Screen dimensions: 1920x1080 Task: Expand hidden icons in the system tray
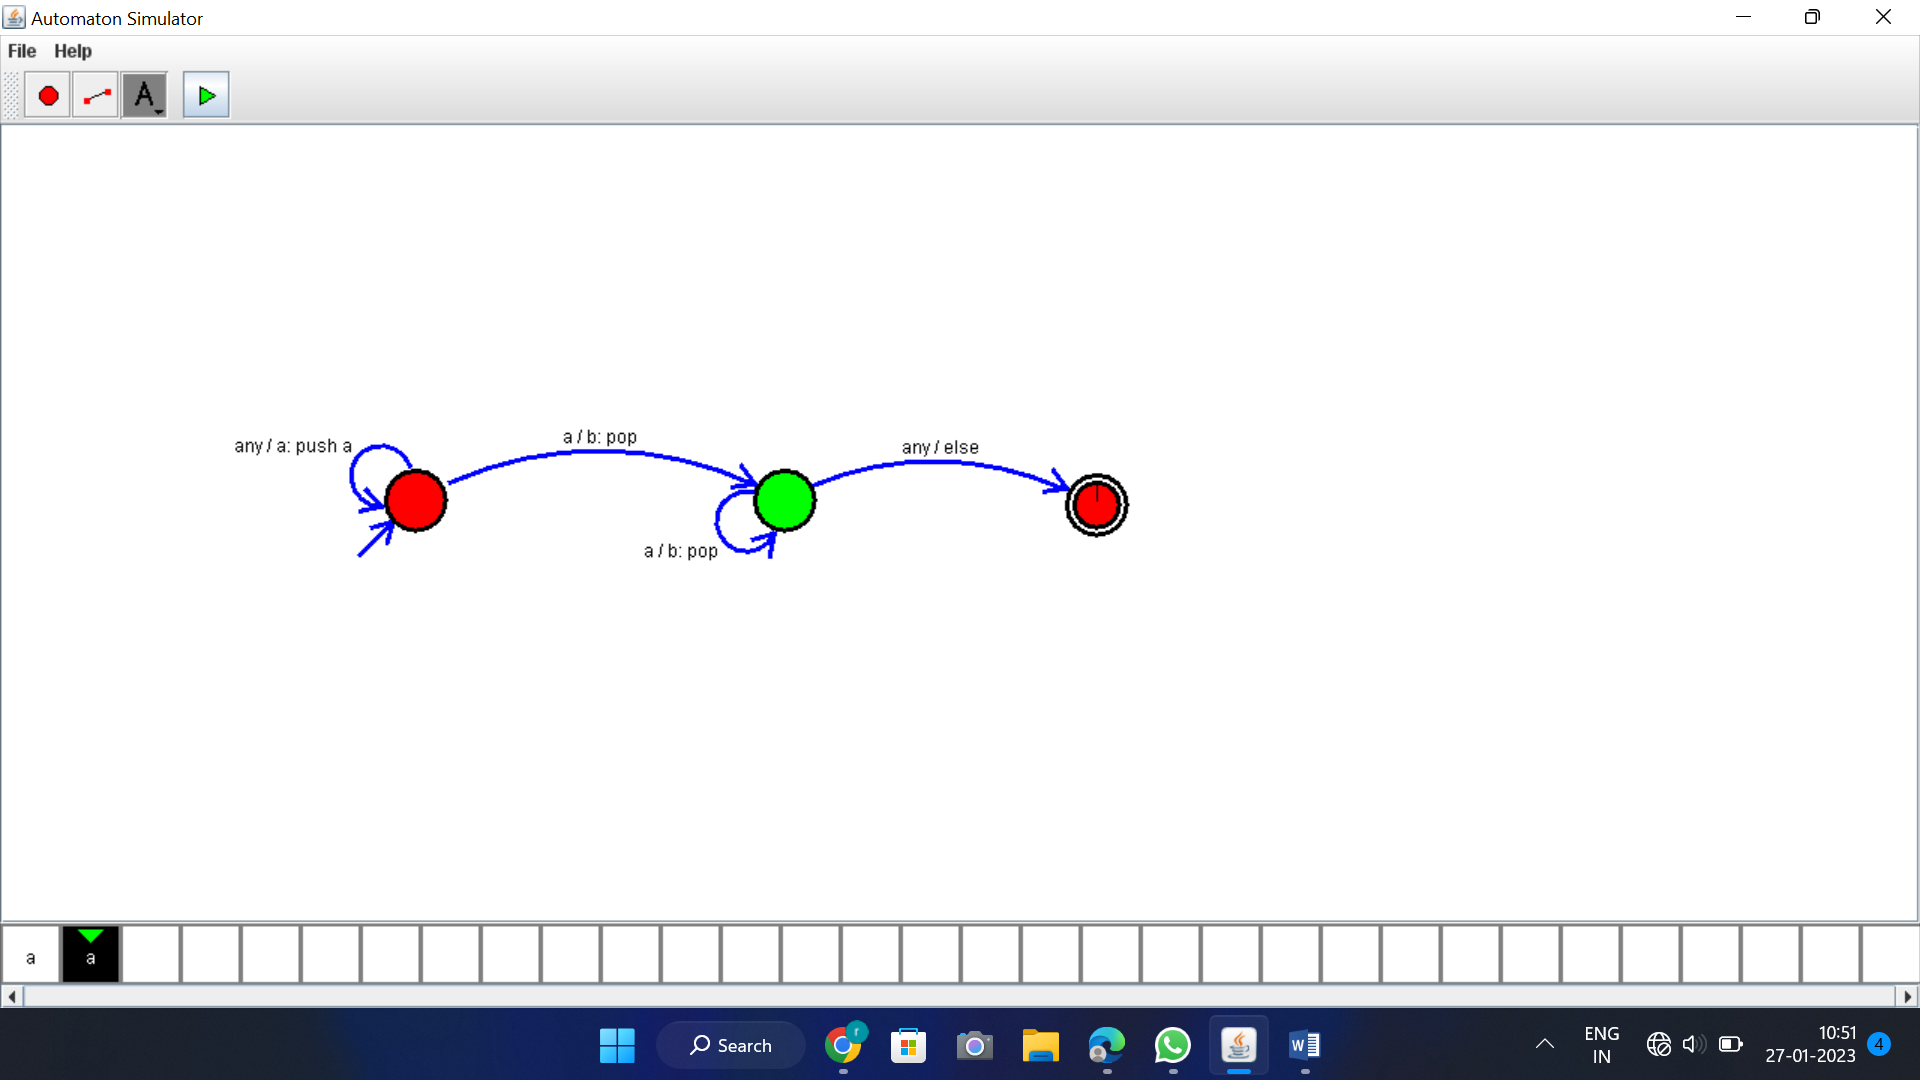[1543, 1044]
